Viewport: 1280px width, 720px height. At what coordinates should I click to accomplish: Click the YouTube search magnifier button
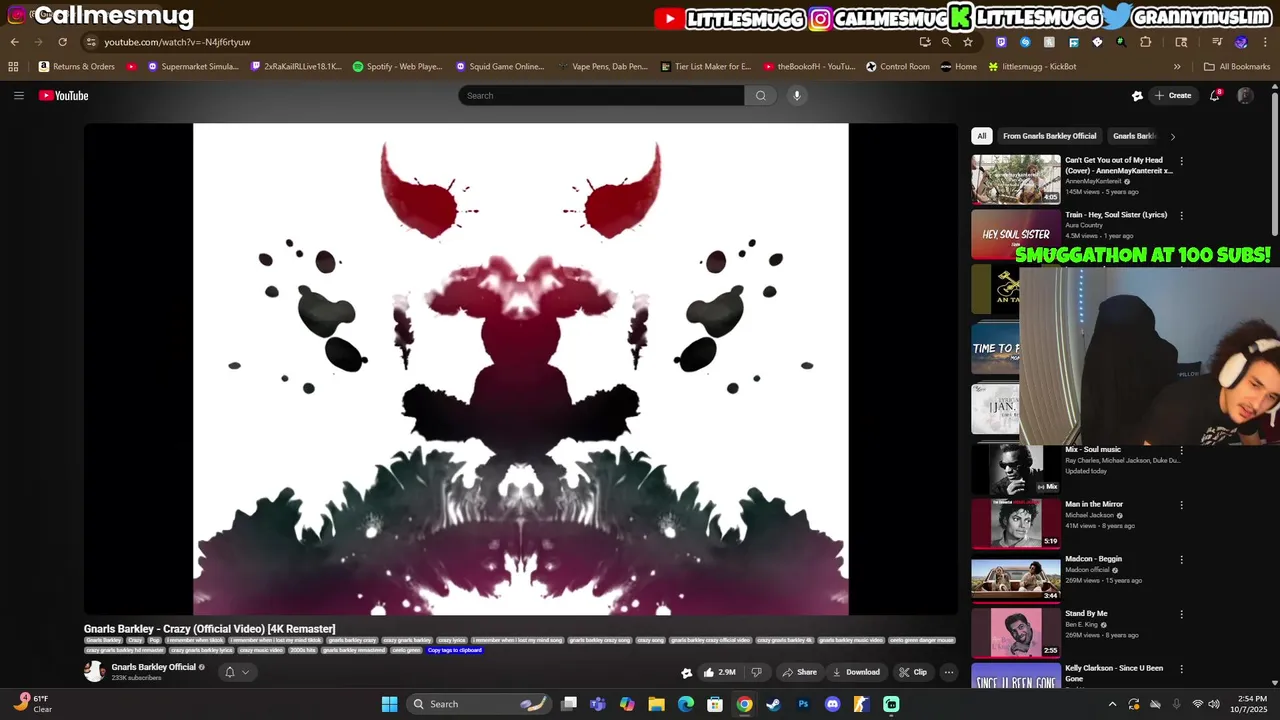pos(761,96)
